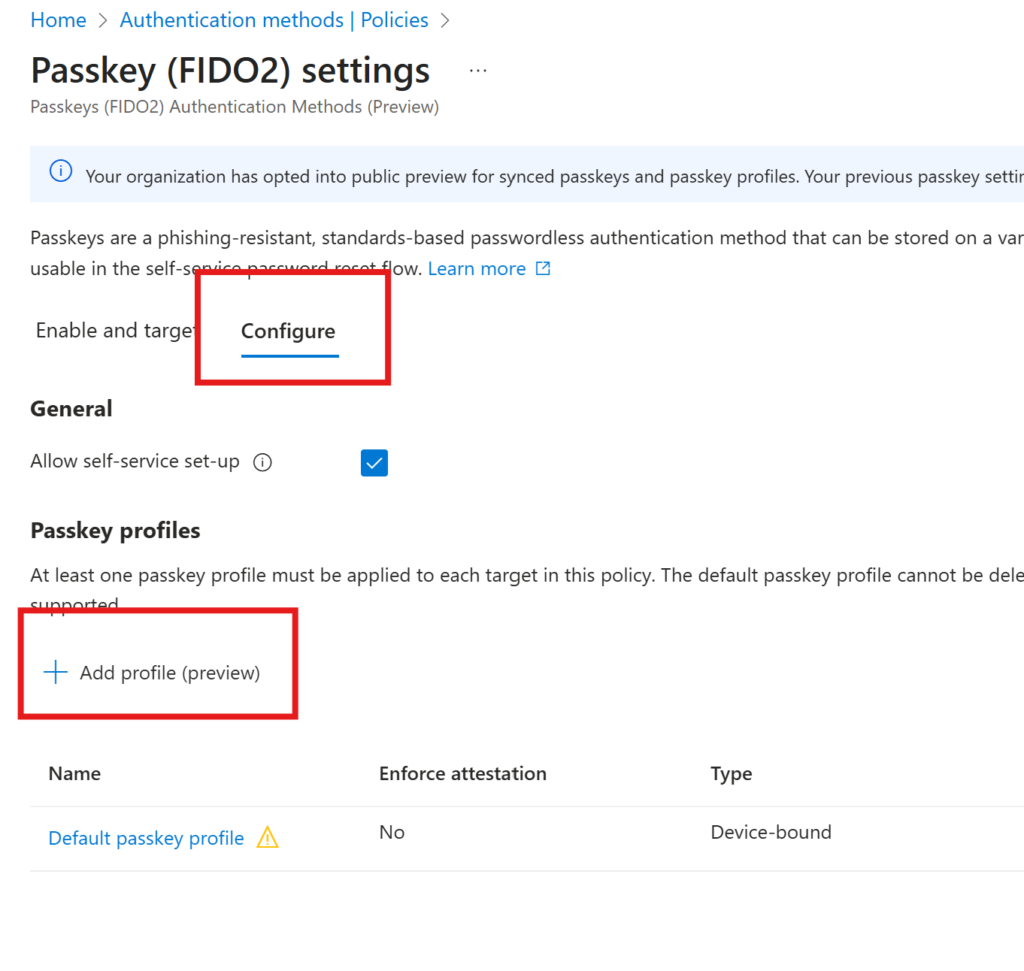1024x971 pixels.
Task: Click info icon beside Allow self-service set-up
Action: coord(263,463)
